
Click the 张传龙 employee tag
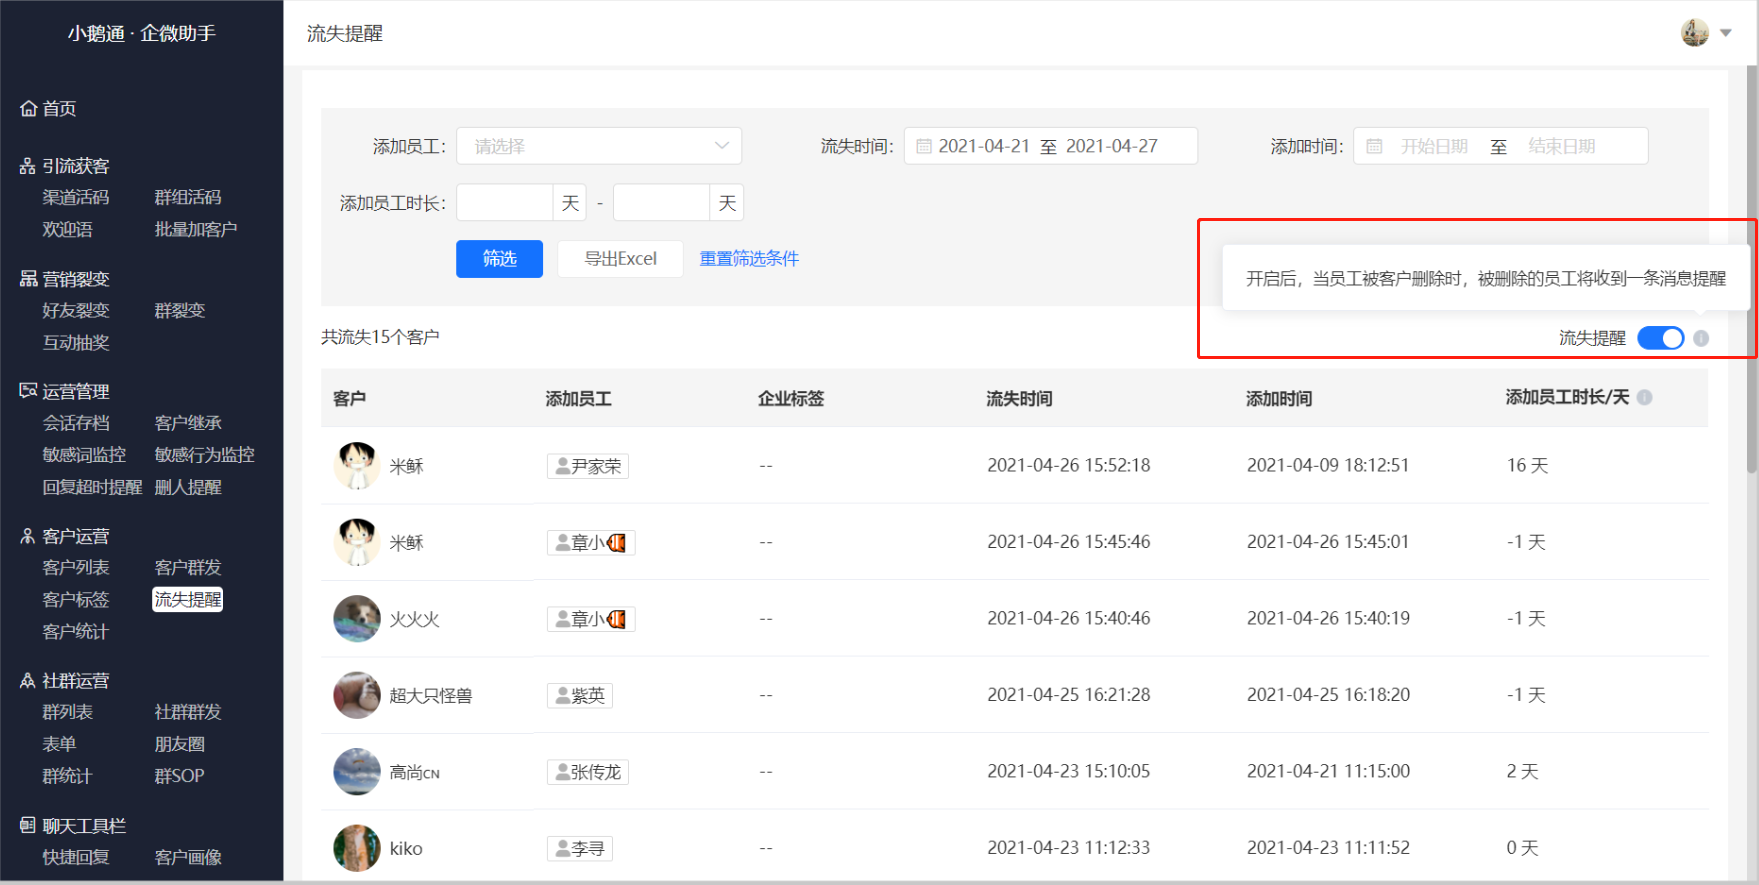(588, 772)
